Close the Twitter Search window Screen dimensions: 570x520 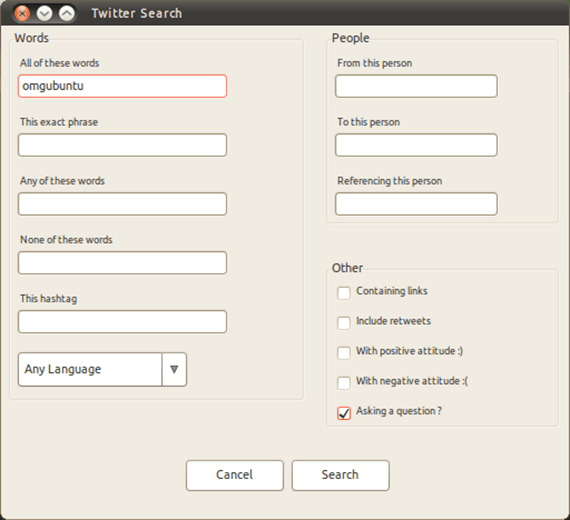[22, 13]
